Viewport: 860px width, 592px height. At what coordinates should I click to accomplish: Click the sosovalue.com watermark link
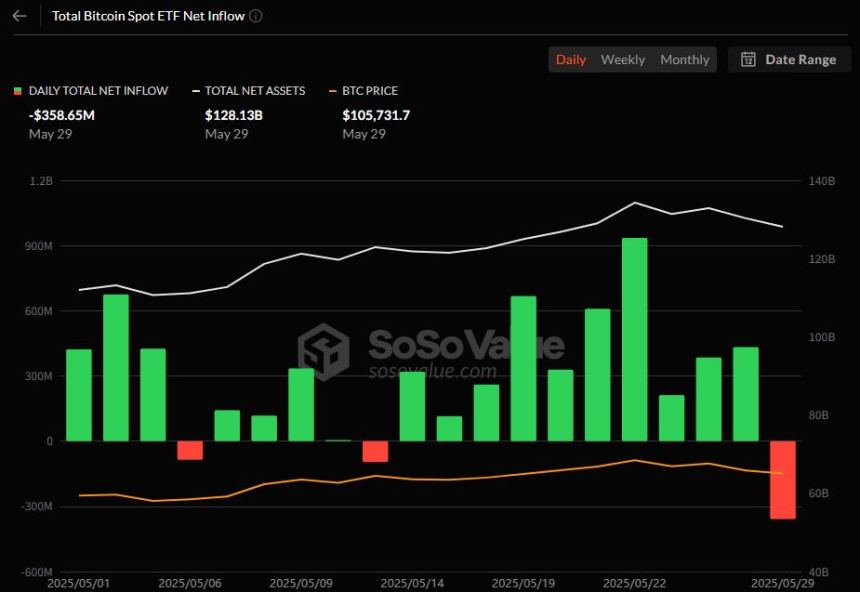(x=432, y=371)
